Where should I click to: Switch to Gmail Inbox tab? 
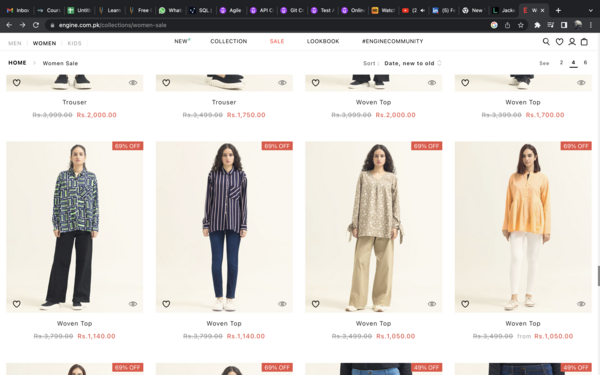click(x=18, y=10)
